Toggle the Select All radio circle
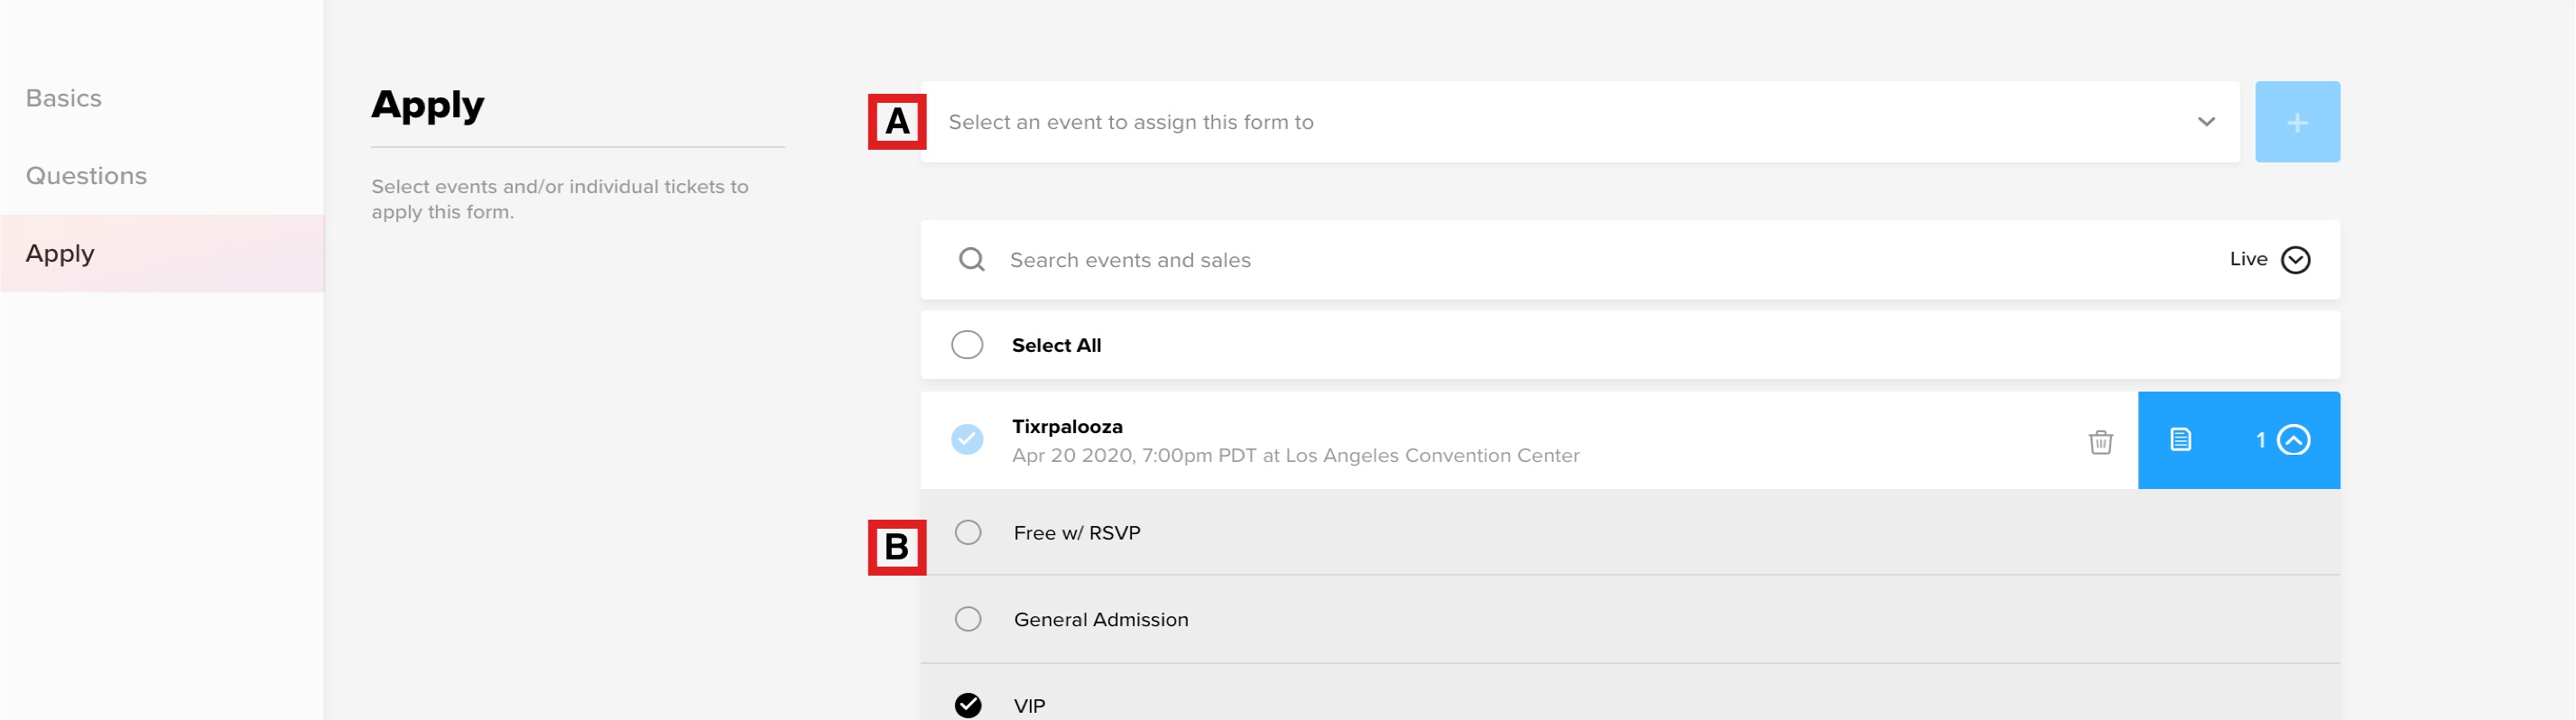This screenshot has width=2576, height=720. 967,345
